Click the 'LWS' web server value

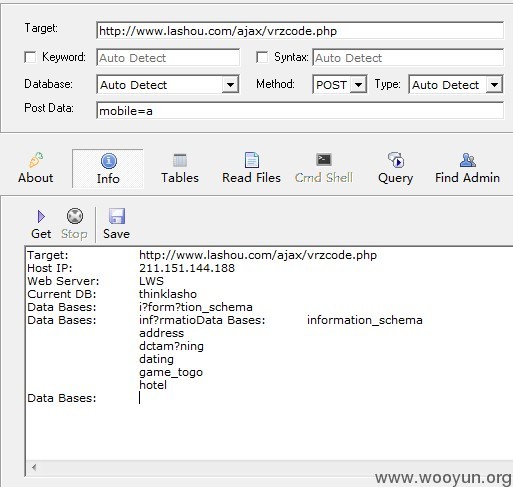[151, 281]
